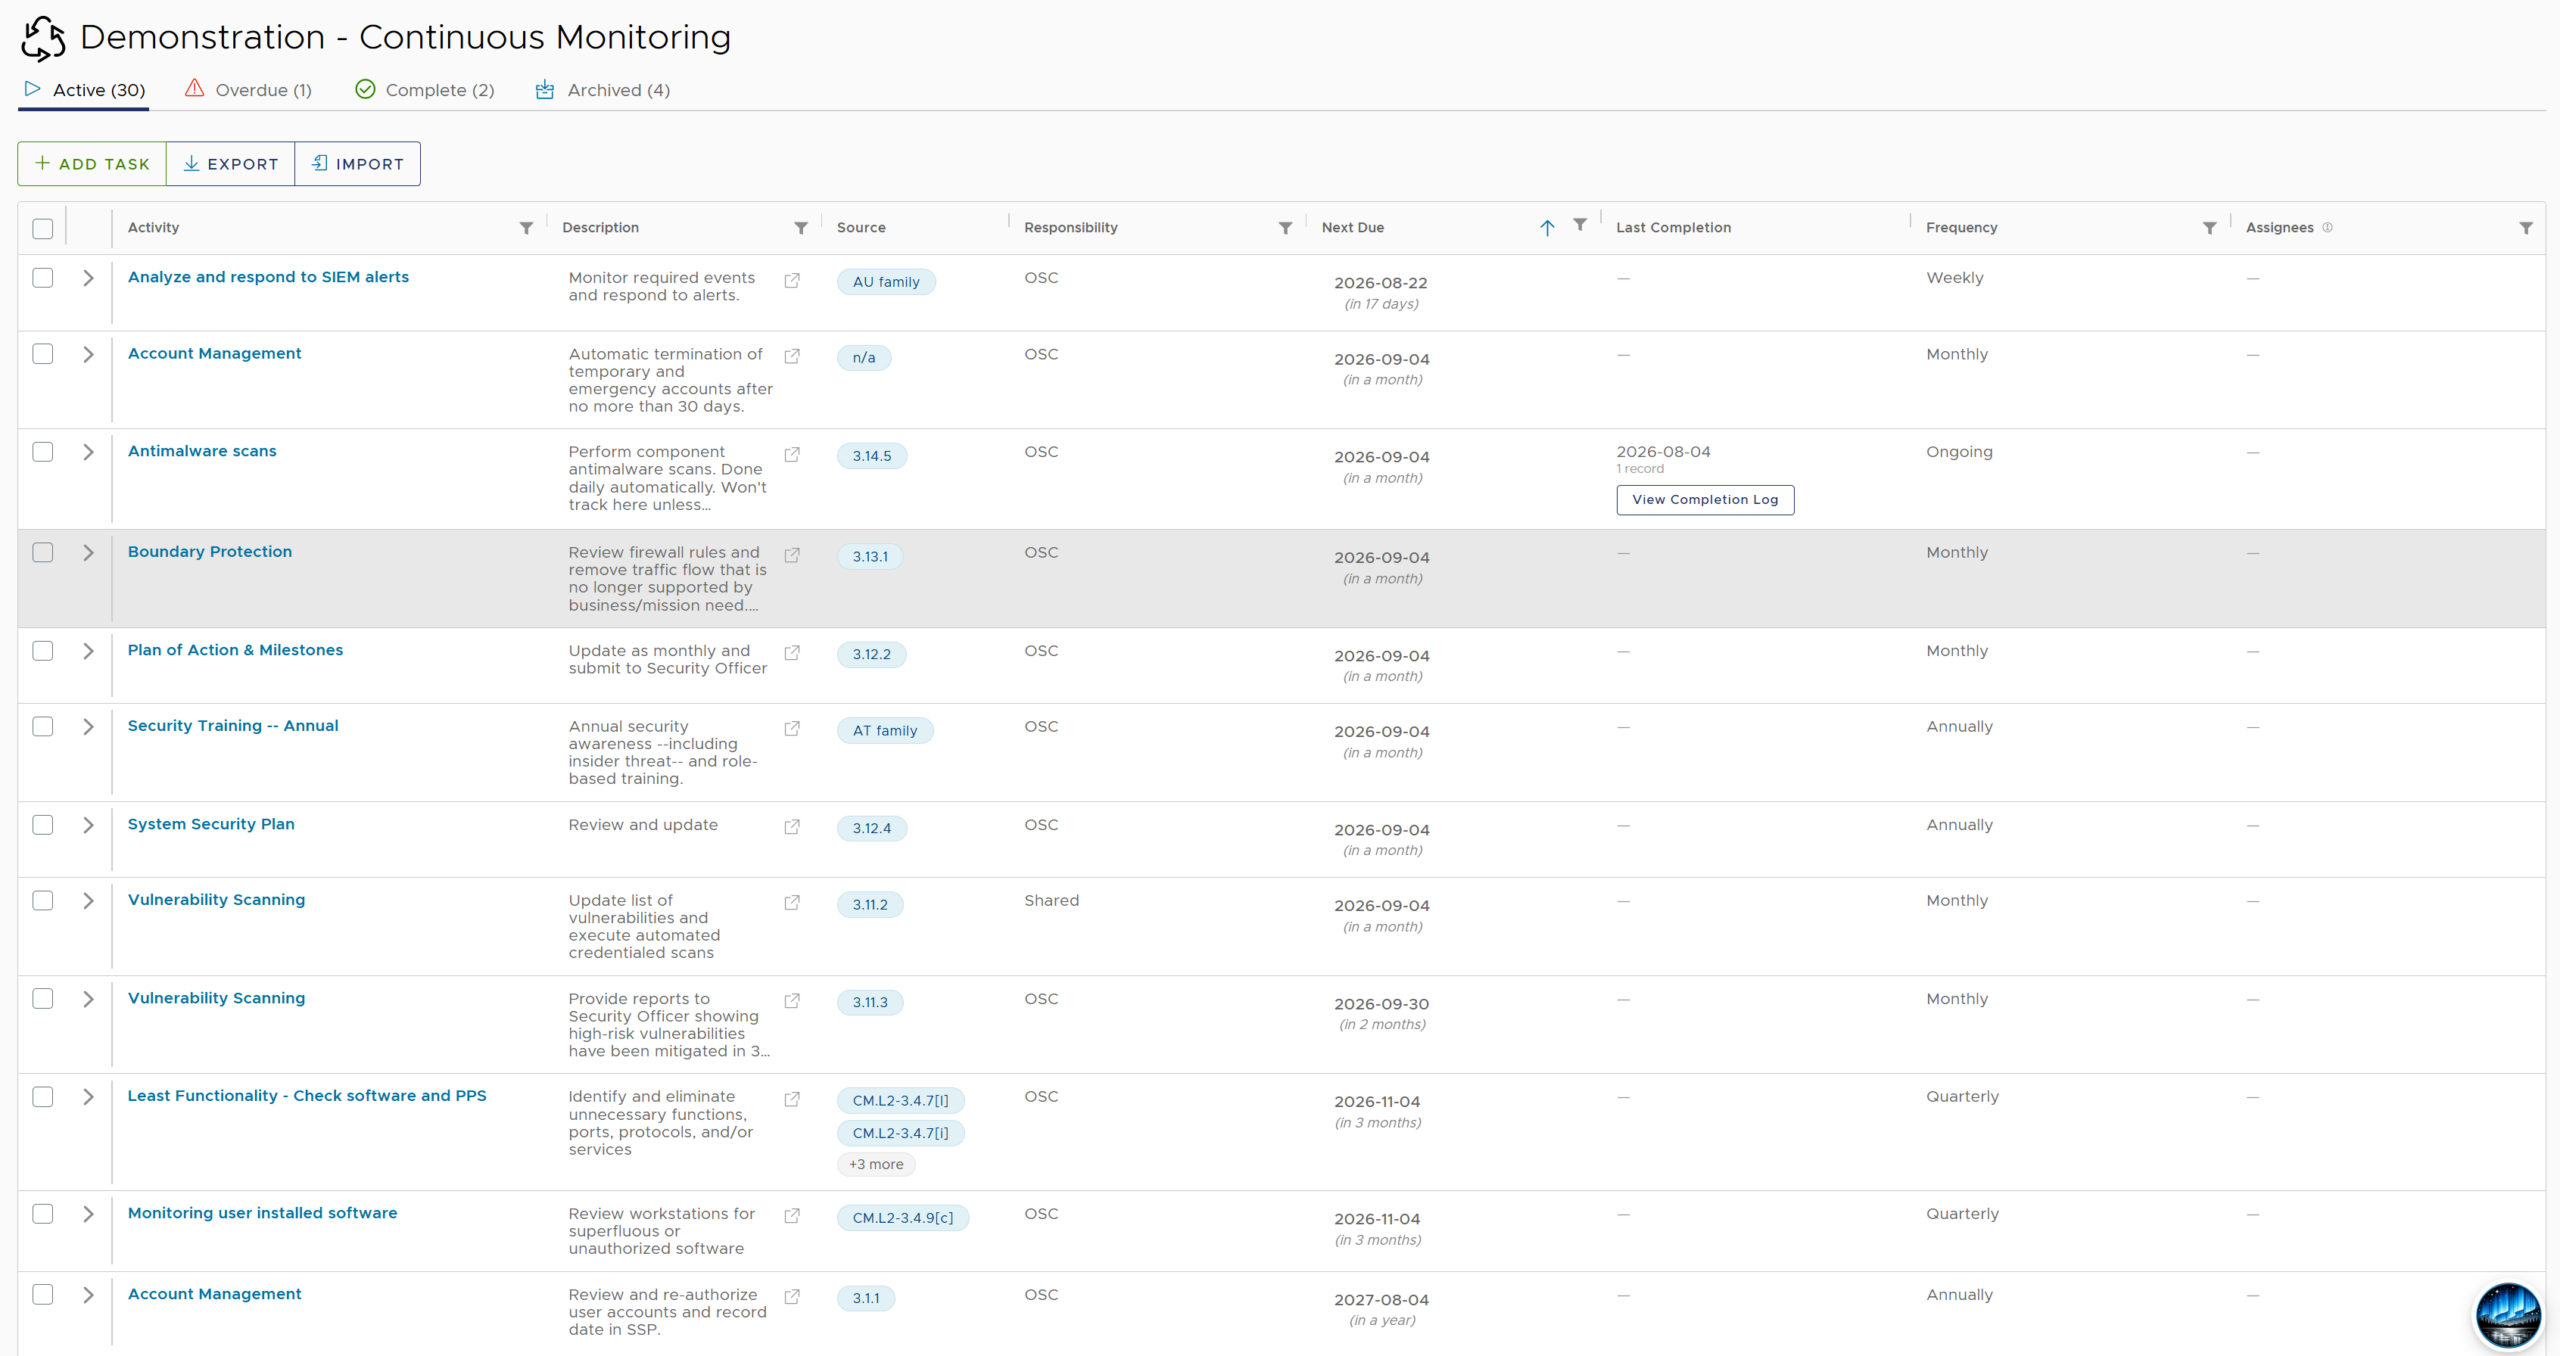Screen dimensions: 2560x1356
Task: Open the Boundary Protection activity link
Action: pyautogui.click(x=210, y=552)
